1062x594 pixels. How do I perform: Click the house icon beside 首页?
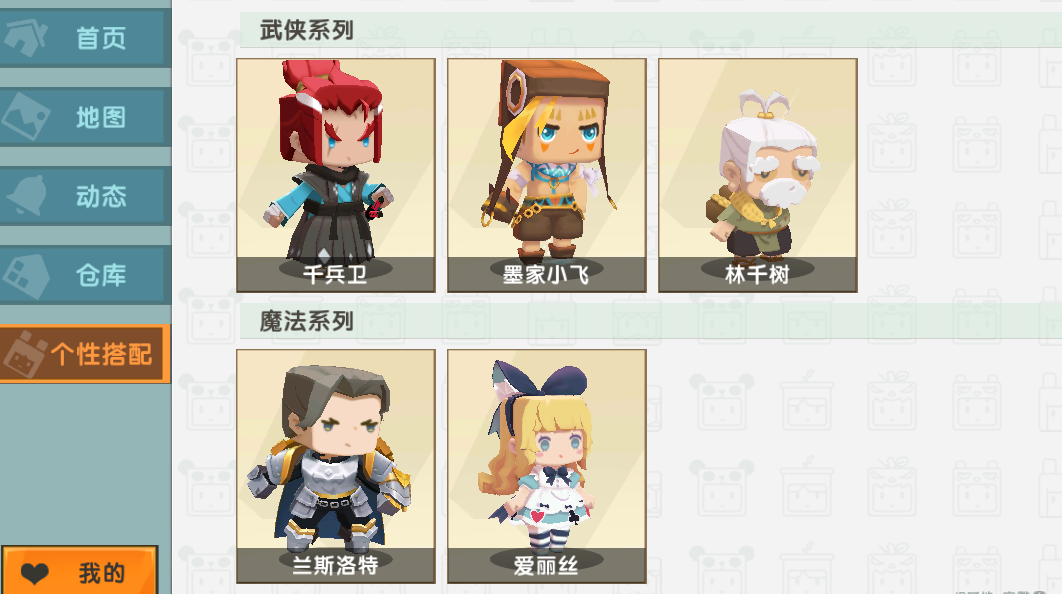tap(25, 37)
